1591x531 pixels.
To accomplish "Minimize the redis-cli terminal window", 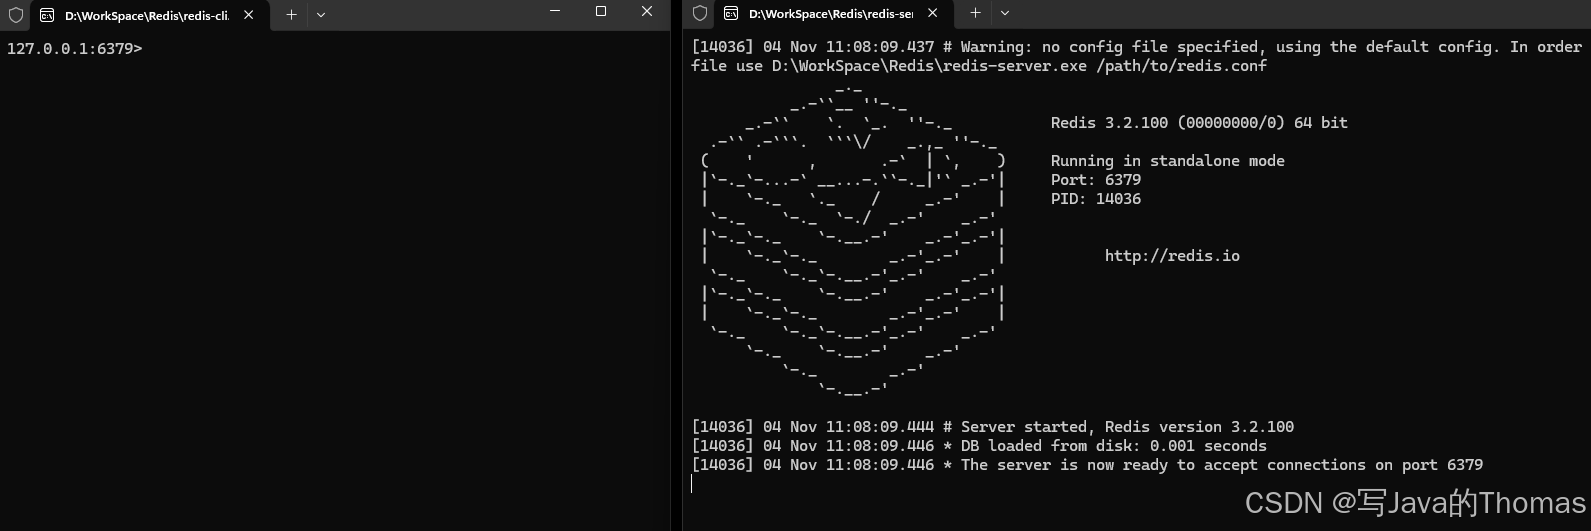I will pyautogui.click(x=555, y=11).
